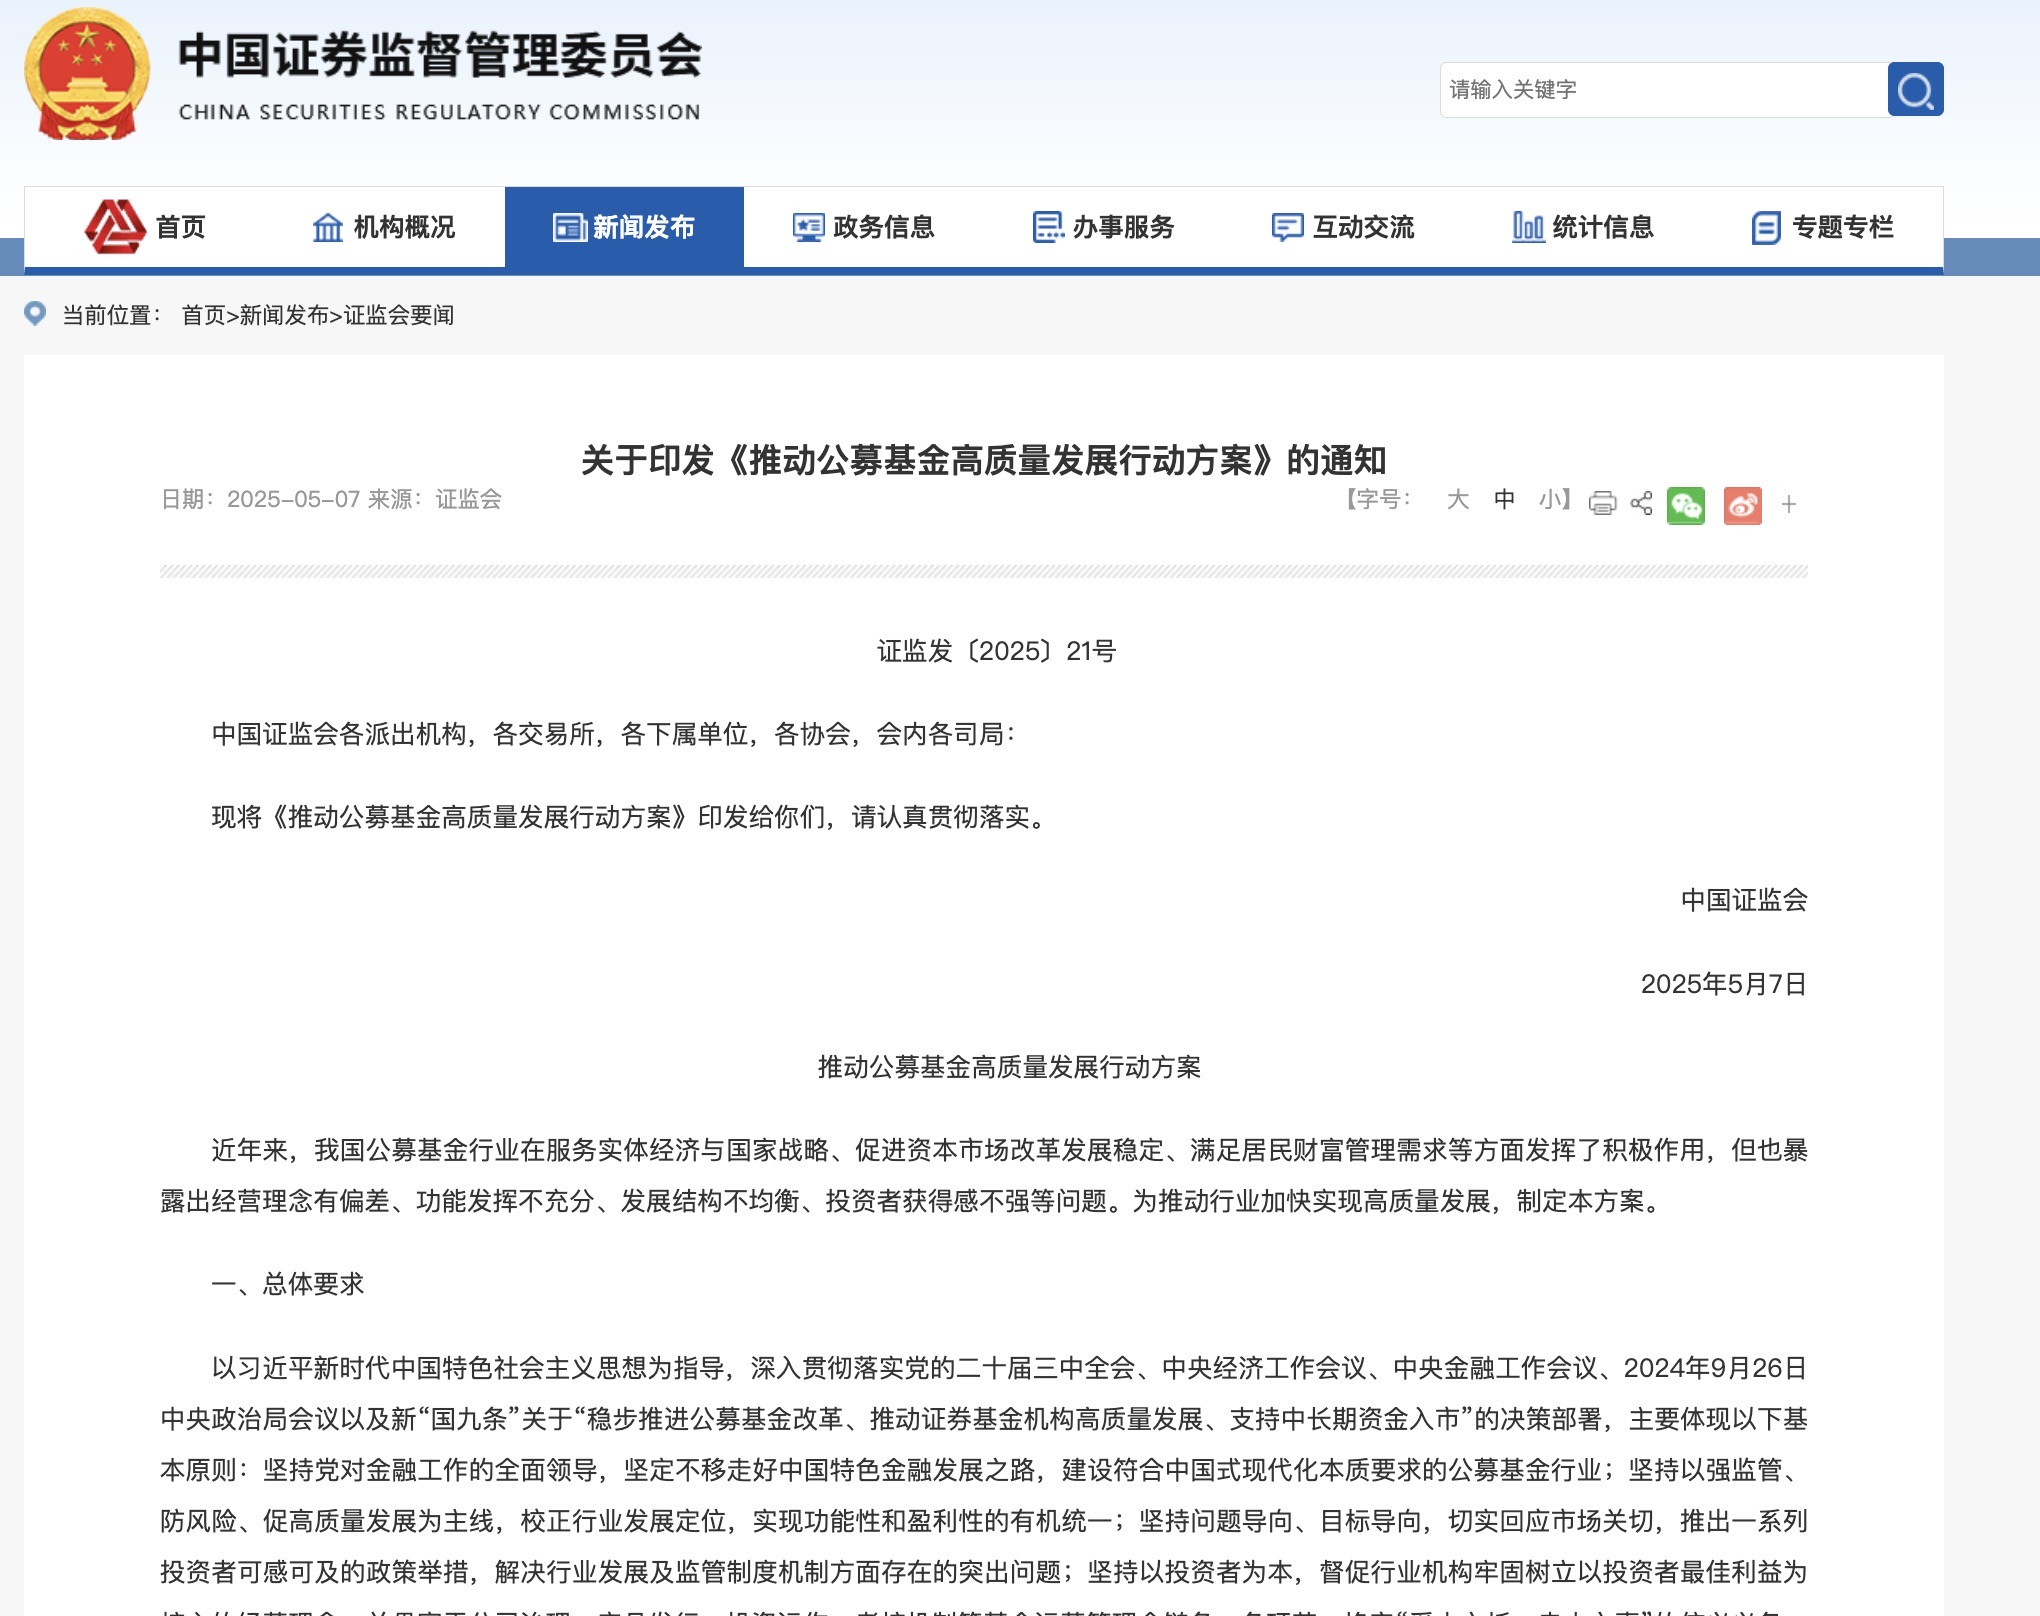Click the monitor icon beside 政务信息

click(808, 228)
